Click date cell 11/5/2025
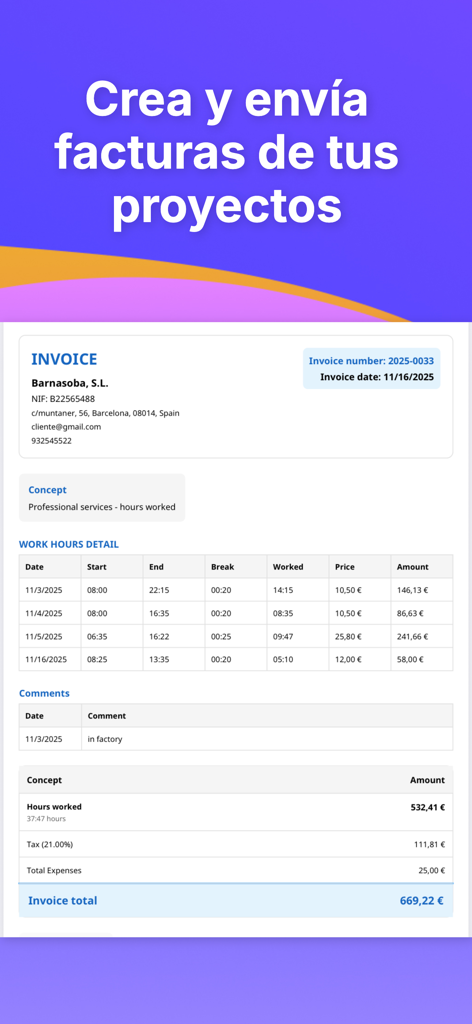Viewport: 472px width, 1024px height. [44, 637]
